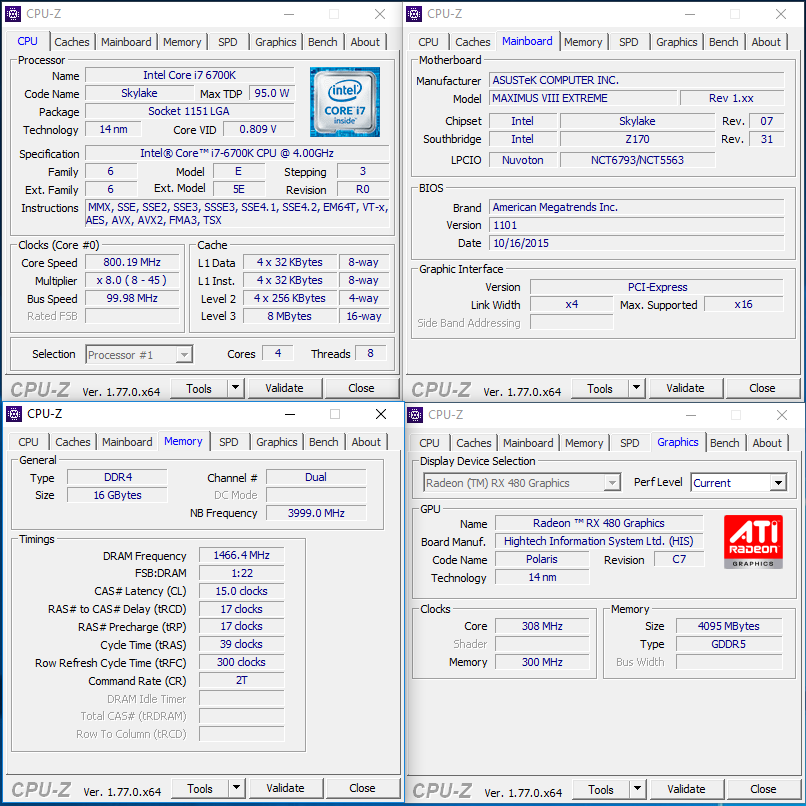Select SPD tab in the Mainboard window
The height and width of the screenshot is (806, 806).
tap(629, 42)
